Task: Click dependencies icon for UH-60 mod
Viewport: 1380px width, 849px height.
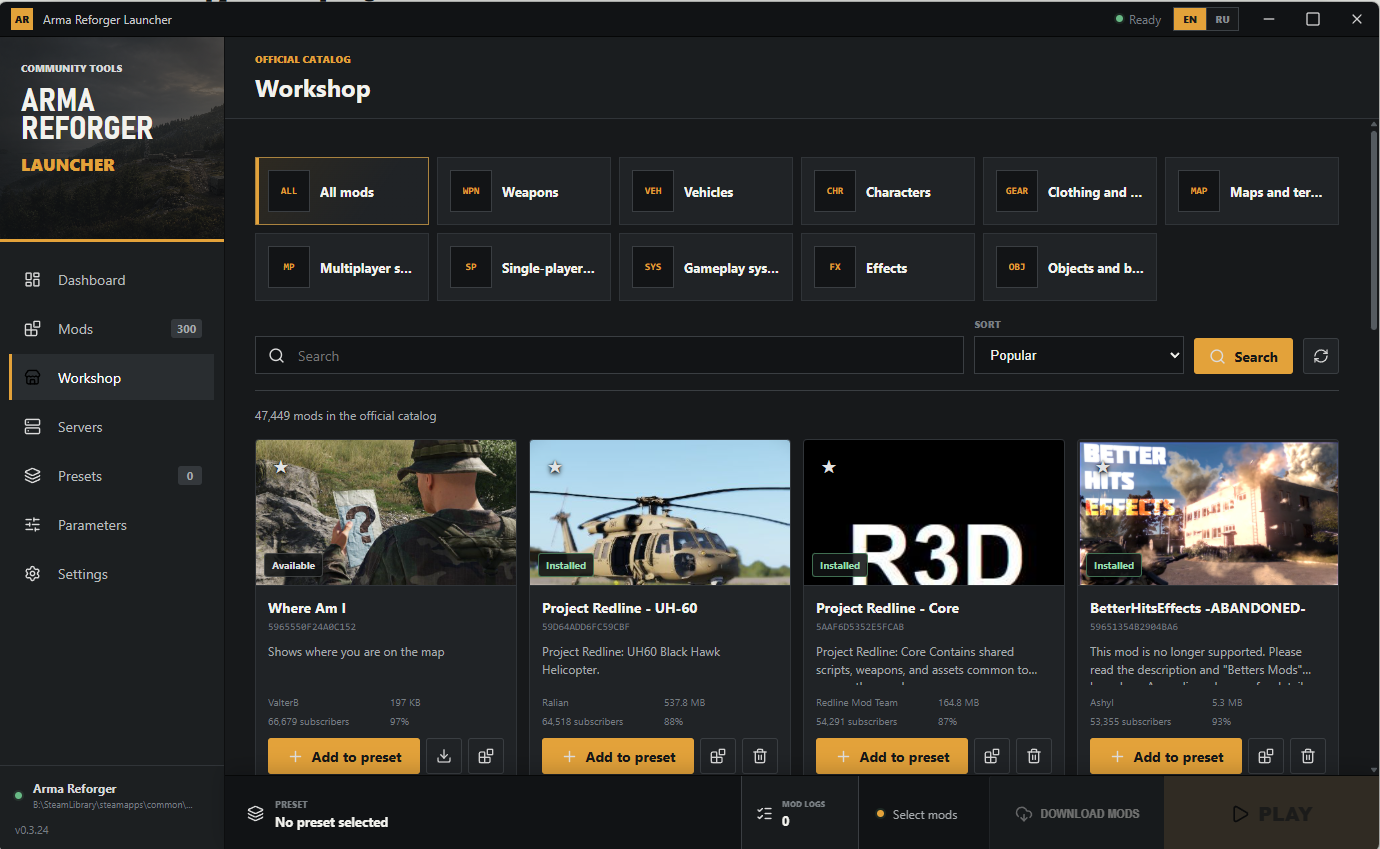Action: pyautogui.click(x=718, y=756)
